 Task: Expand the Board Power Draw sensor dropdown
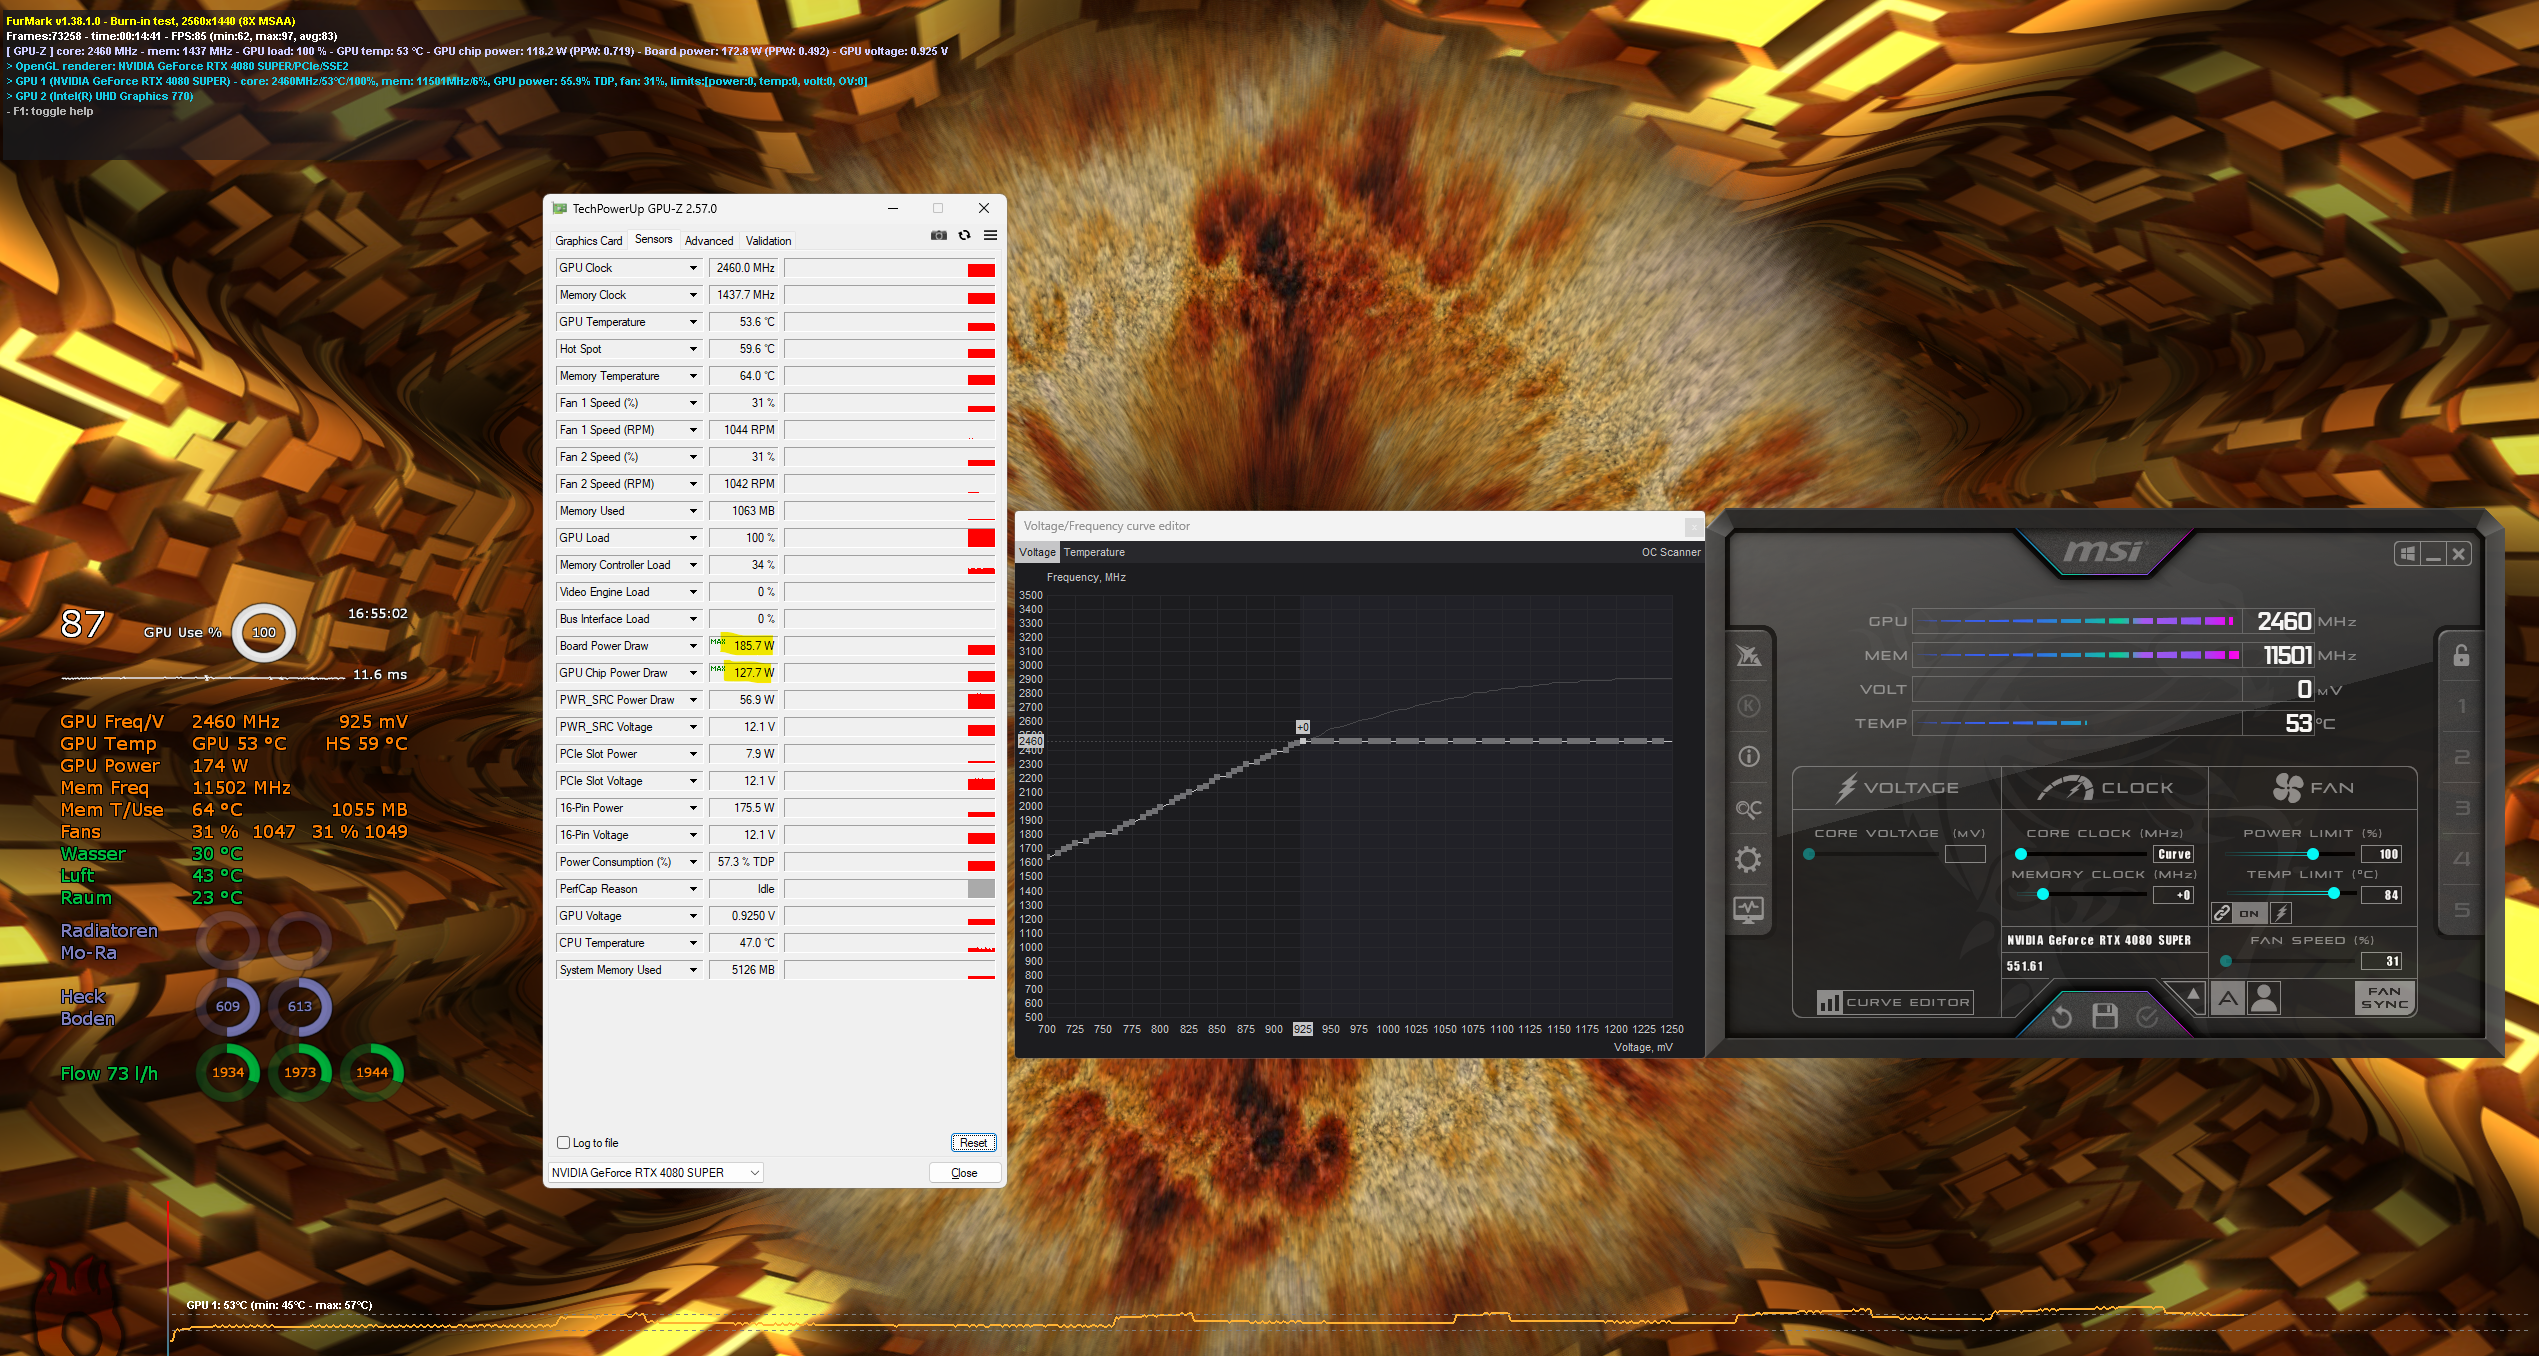point(693,646)
